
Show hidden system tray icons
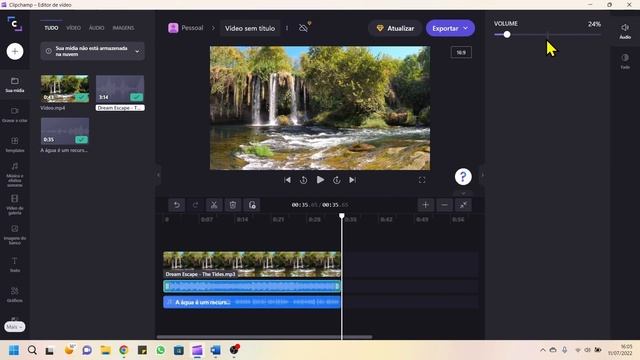[543, 350]
